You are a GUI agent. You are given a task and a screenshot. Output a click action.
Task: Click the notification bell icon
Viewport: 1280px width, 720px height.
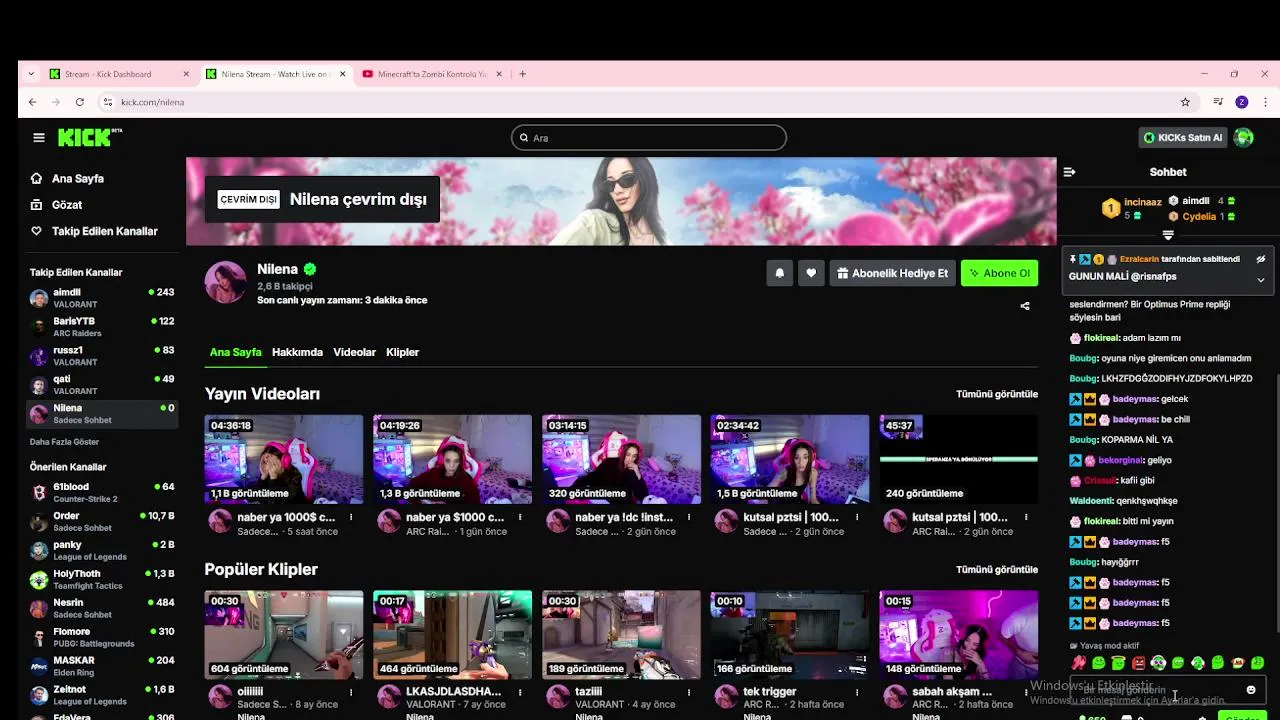click(780, 273)
